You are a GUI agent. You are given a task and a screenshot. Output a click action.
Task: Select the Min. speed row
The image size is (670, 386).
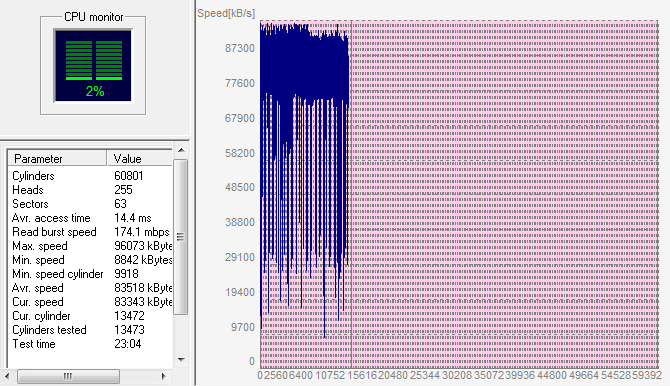[90, 260]
